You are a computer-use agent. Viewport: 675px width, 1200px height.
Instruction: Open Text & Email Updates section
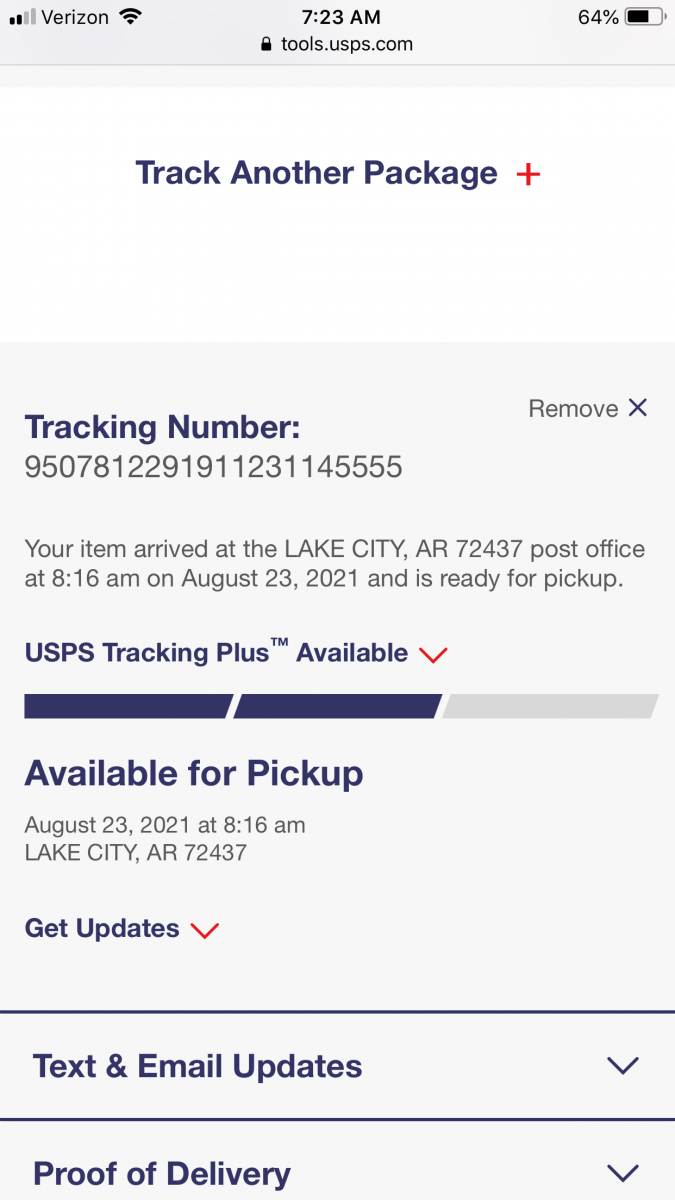[x=198, y=1066]
